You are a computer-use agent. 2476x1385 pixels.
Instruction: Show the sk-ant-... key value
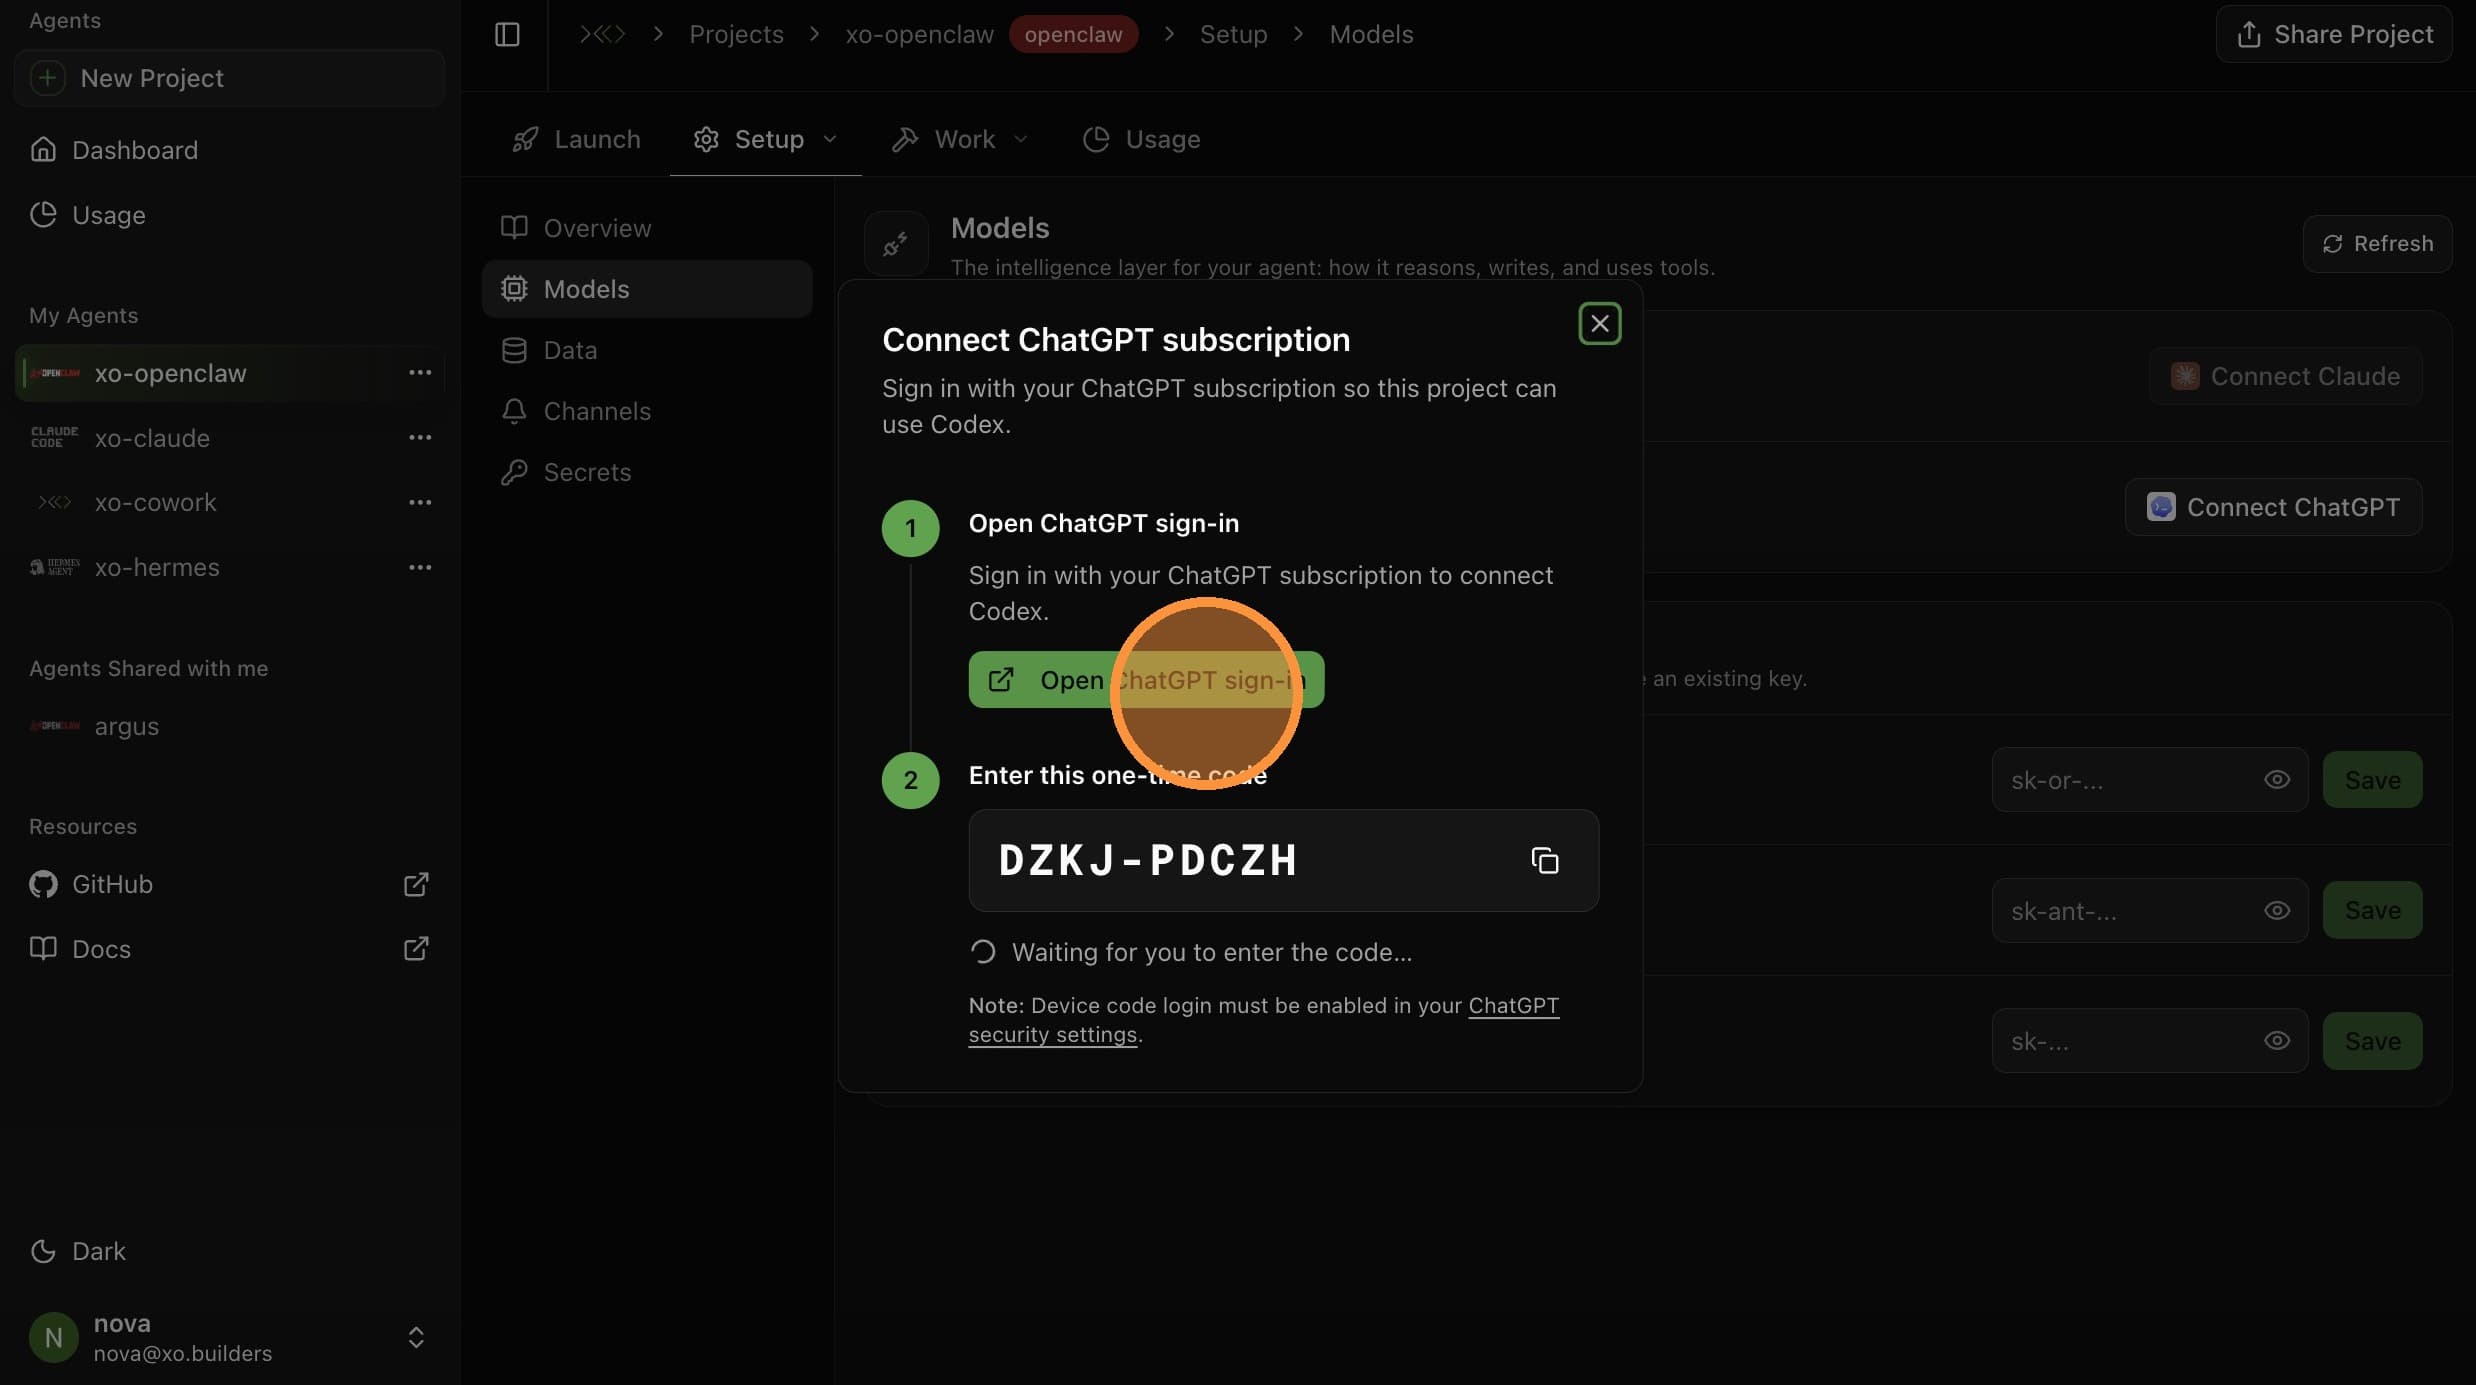[x=2277, y=910]
